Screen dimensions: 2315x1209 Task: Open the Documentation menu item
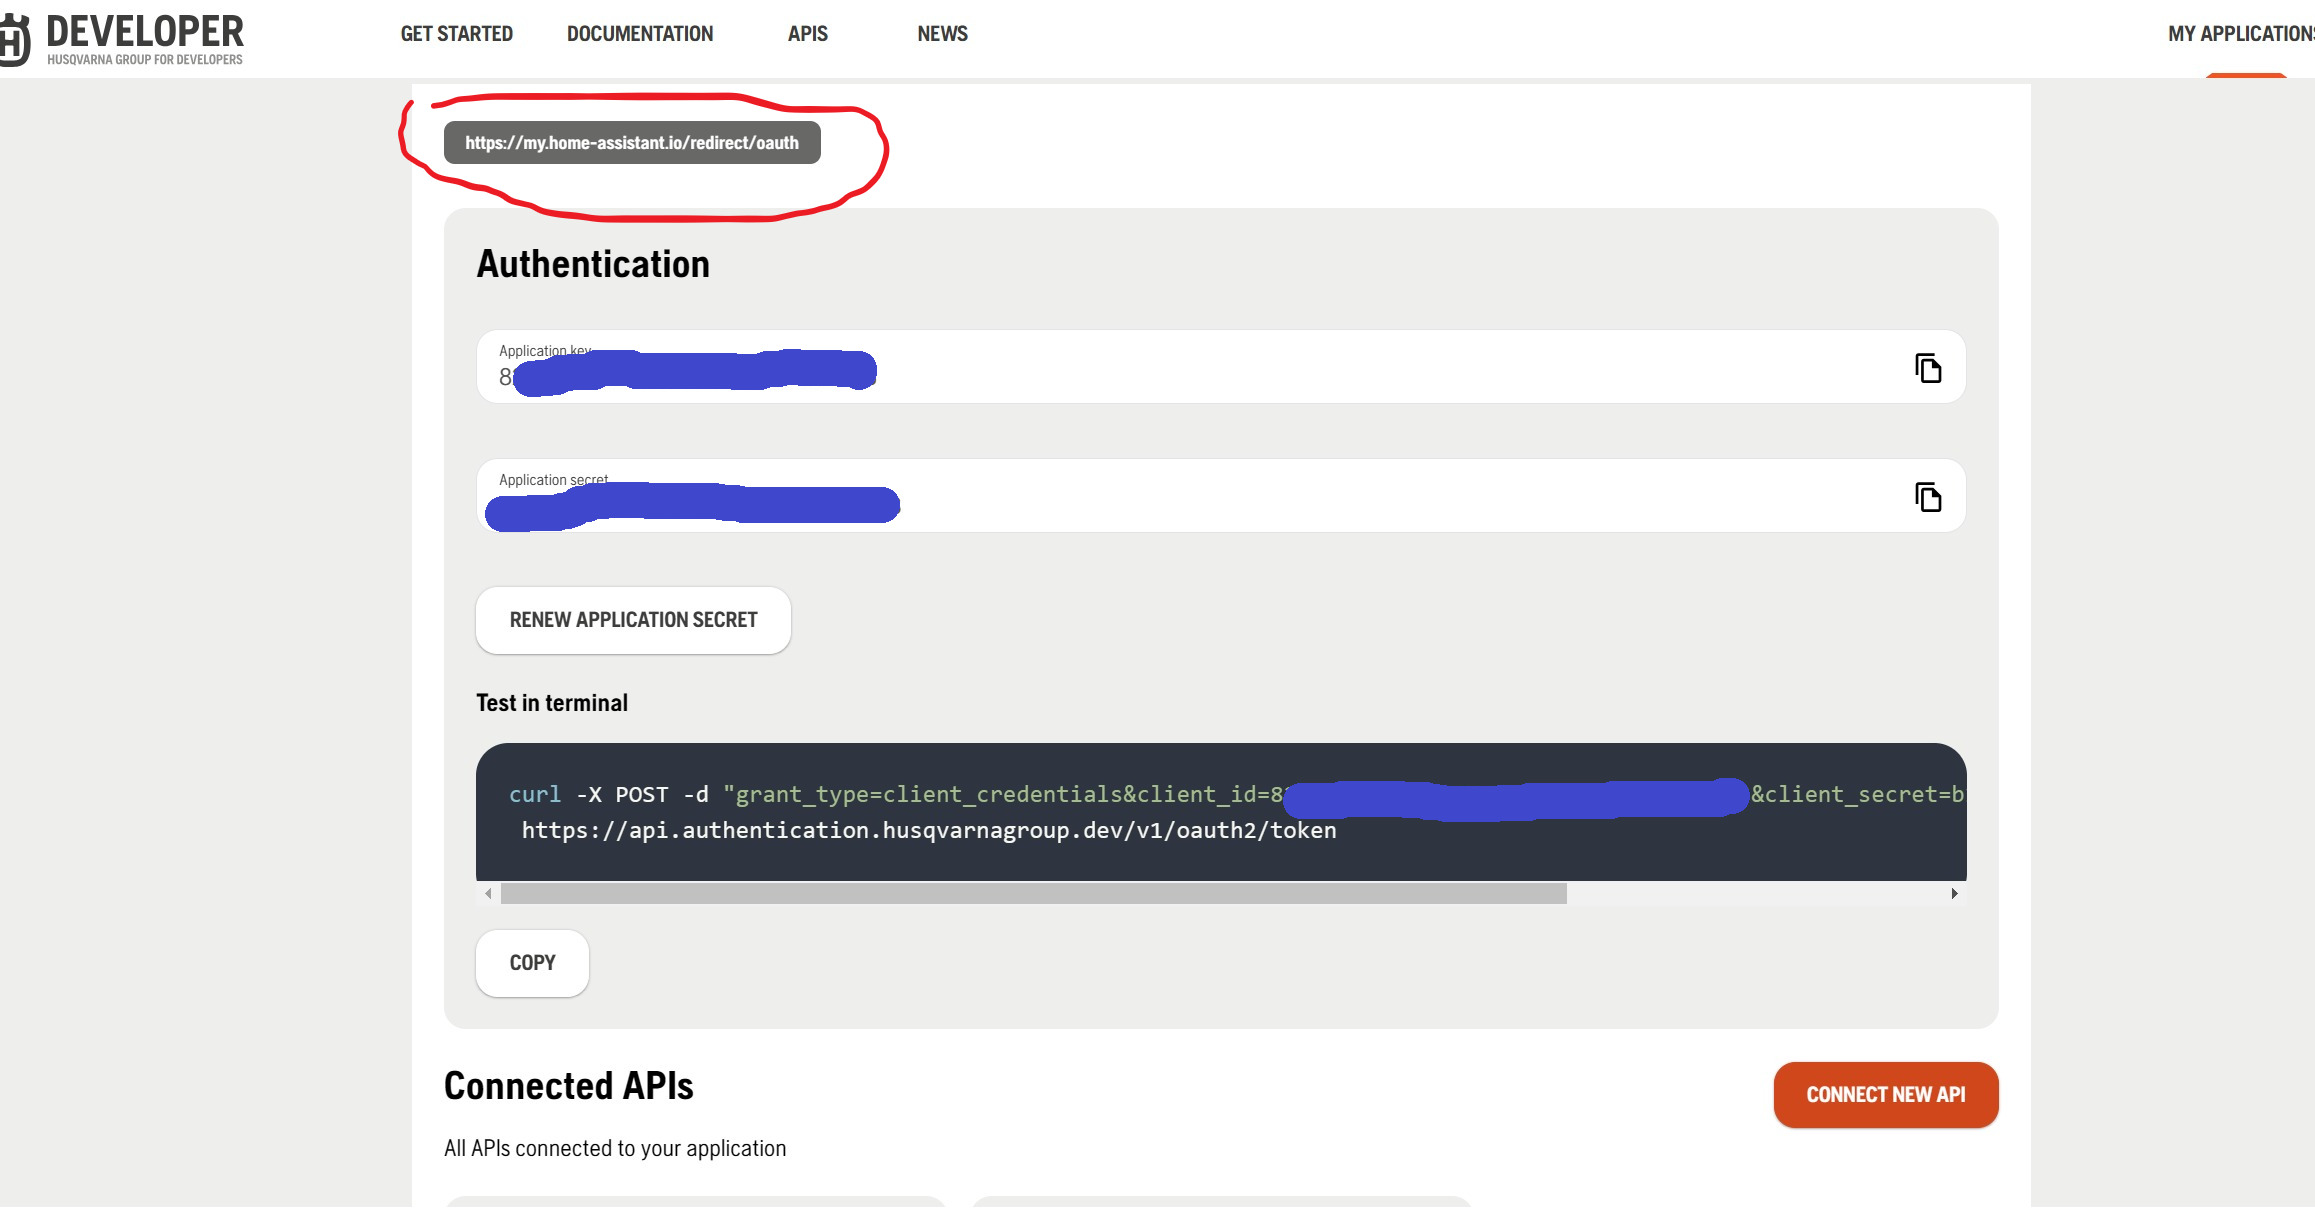coord(640,34)
